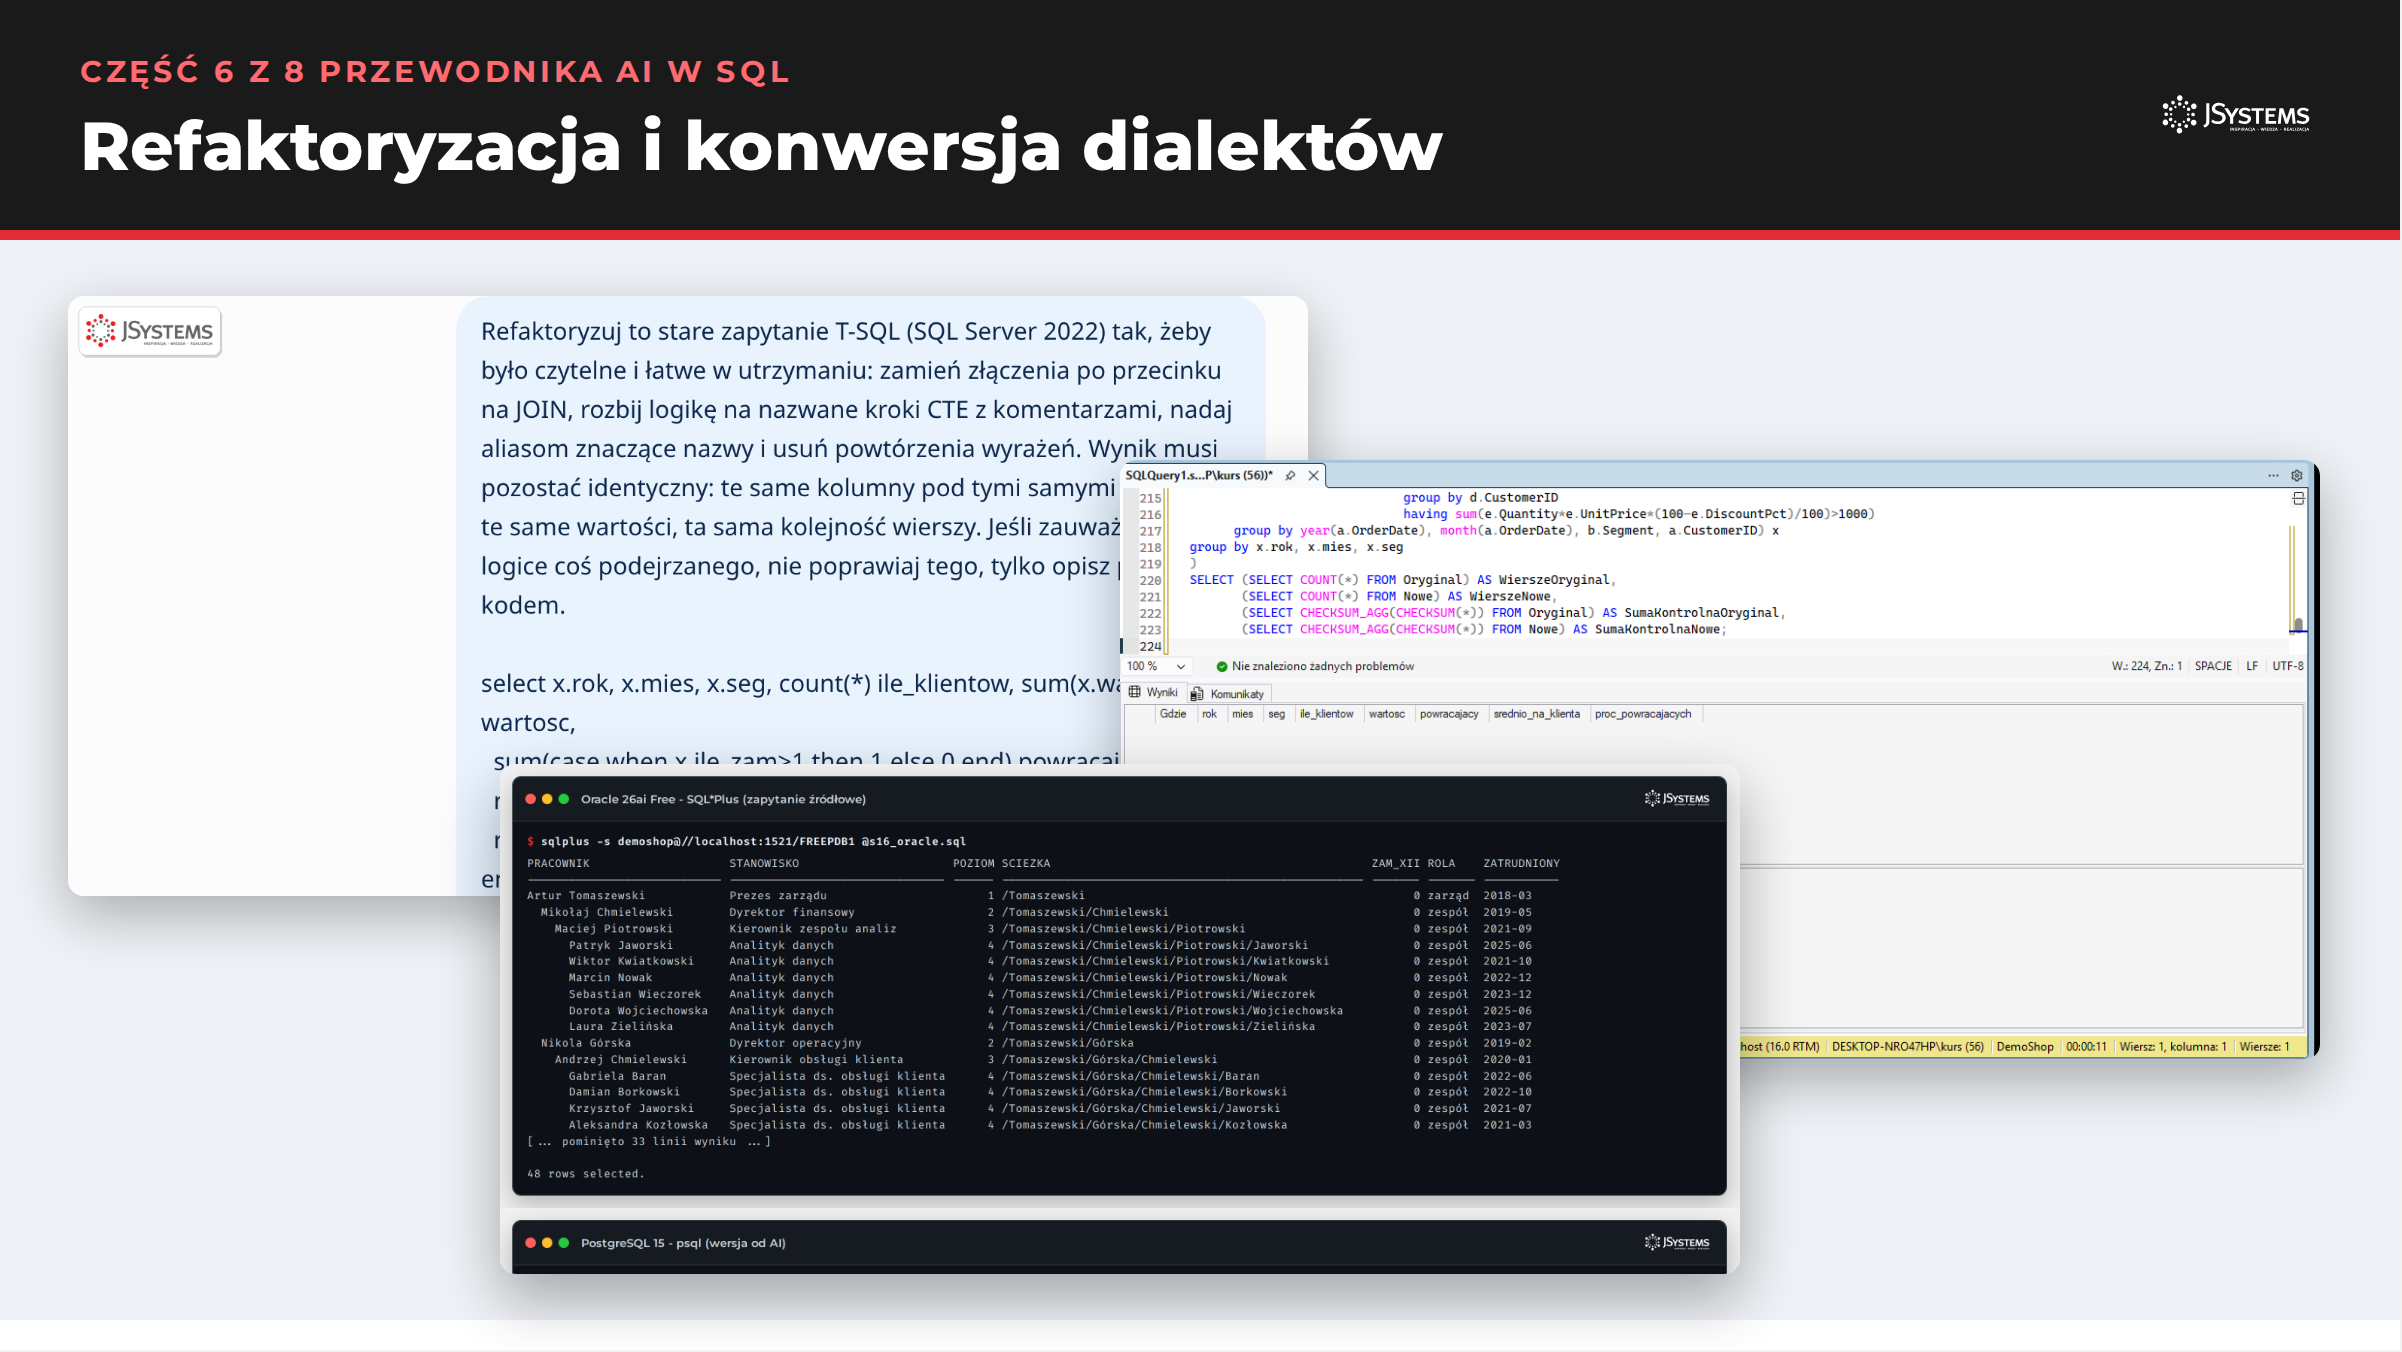Image resolution: width=2402 pixels, height=1352 pixels.
Task: Switch to the Komunikaty messages tab
Action: click(1228, 694)
